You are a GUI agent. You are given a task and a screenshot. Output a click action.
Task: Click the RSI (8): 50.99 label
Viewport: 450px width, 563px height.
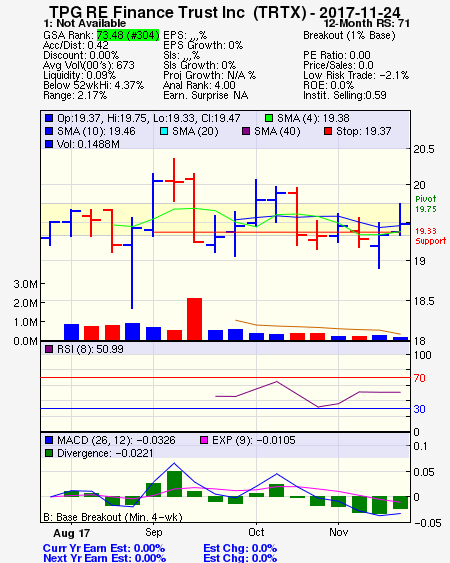(x=90, y=349)
